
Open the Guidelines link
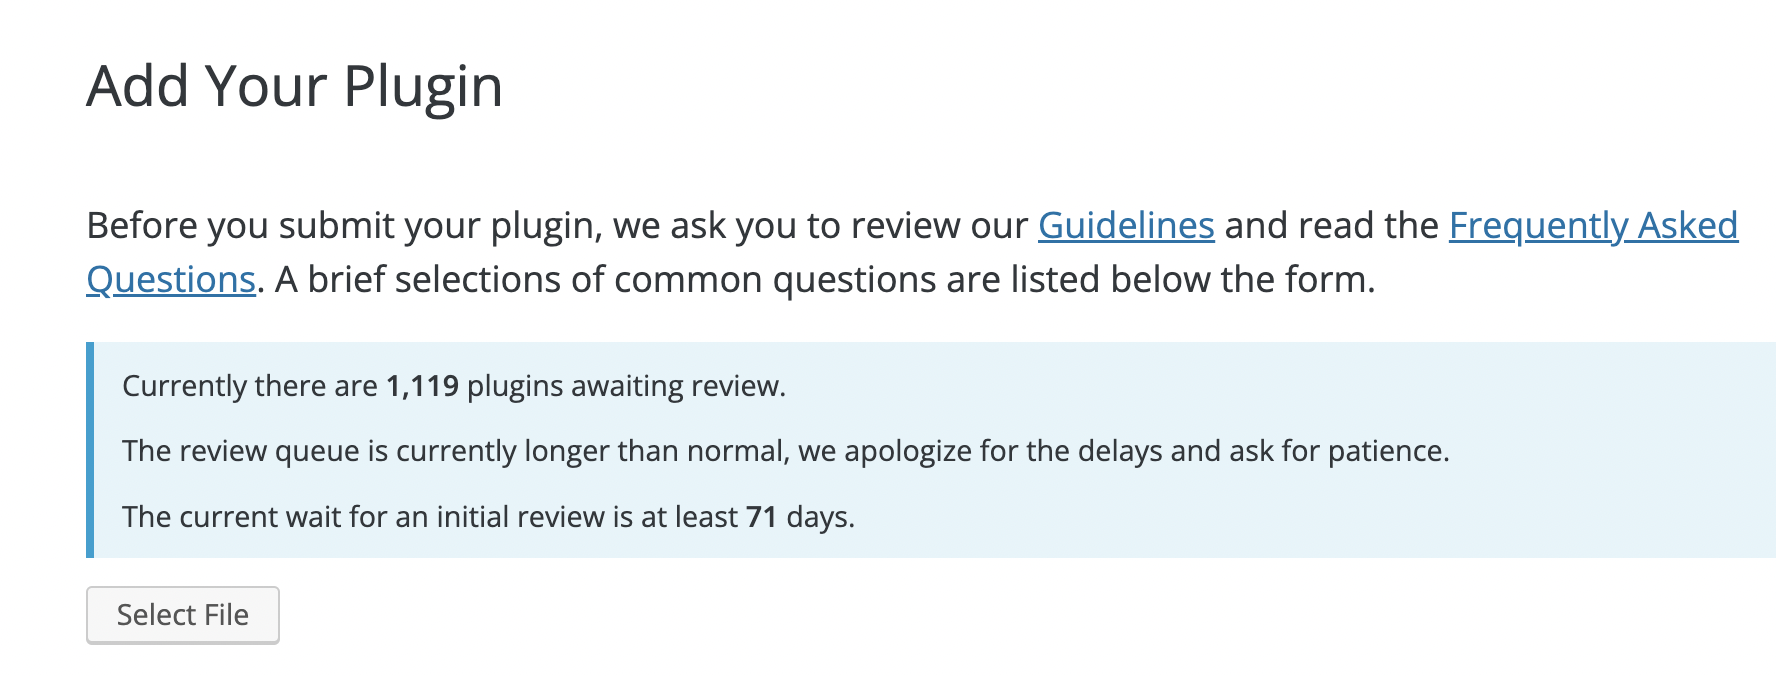(x=1126, y=226)
